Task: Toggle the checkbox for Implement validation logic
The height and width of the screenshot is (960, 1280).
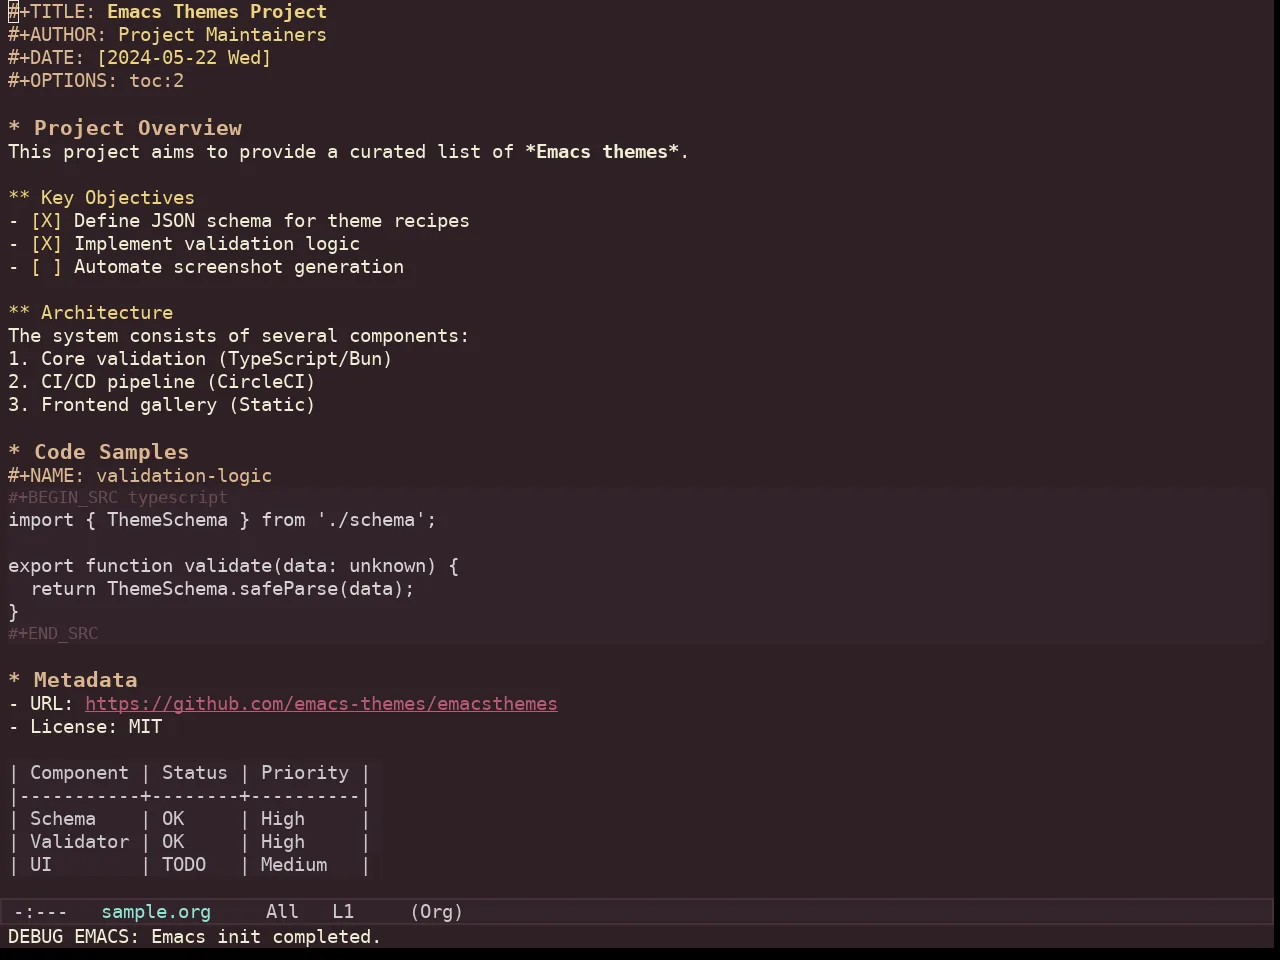Action: [x=46, y=244]
